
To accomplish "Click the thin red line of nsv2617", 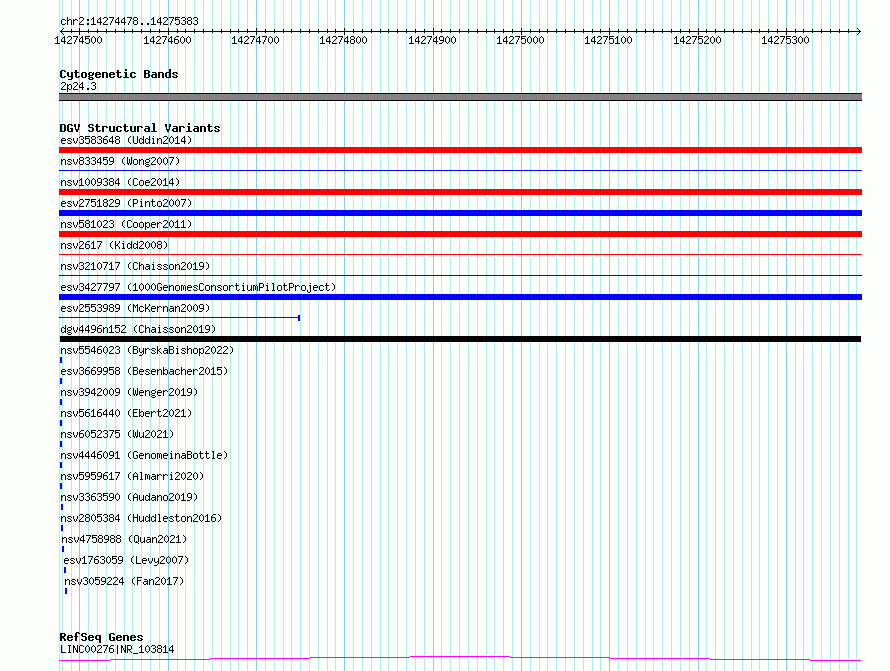I will point(460,254).
